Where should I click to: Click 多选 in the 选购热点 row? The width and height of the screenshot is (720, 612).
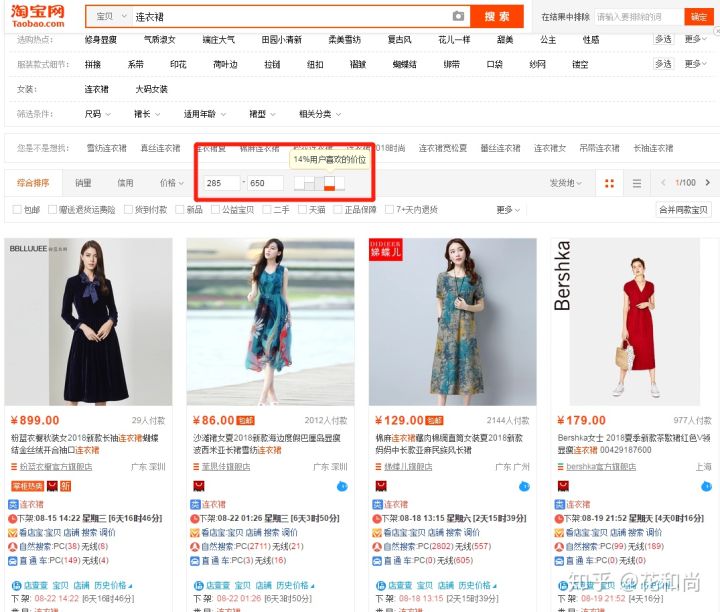click(x=663, y=39)
